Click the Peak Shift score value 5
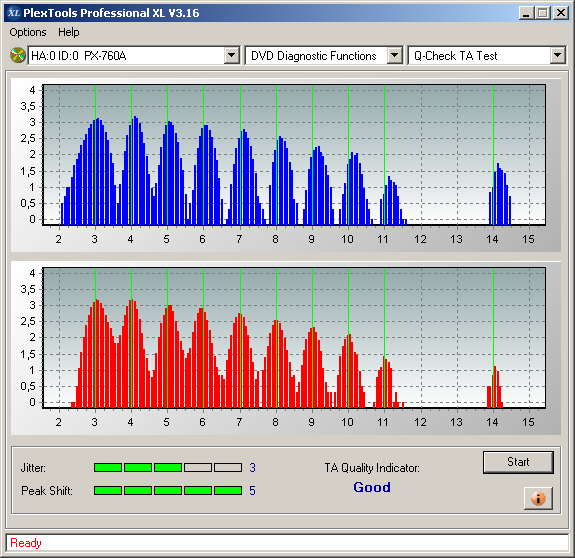Viewport: 575px width, 558px height. pyautogui.click(x=252, y=491)
